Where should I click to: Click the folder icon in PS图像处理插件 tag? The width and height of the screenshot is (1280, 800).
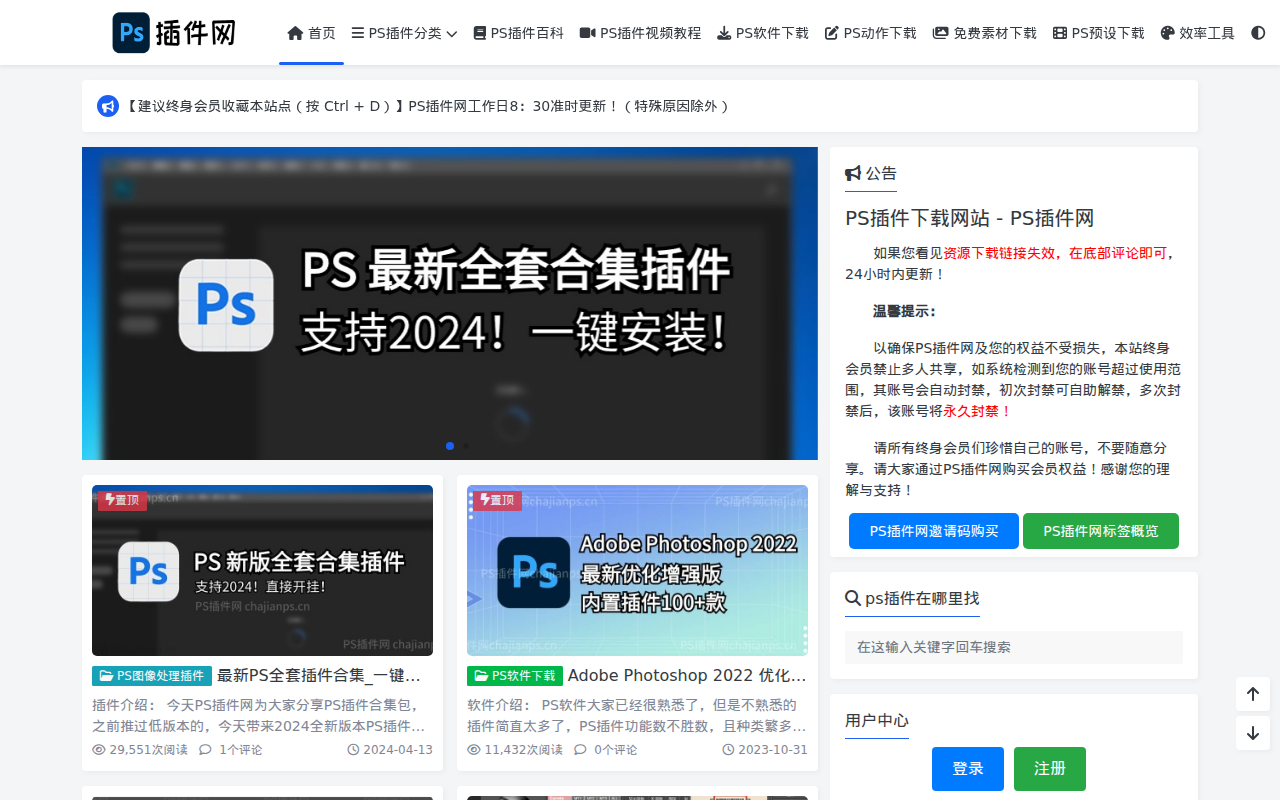pyautogui.click(x=106, y=676)
